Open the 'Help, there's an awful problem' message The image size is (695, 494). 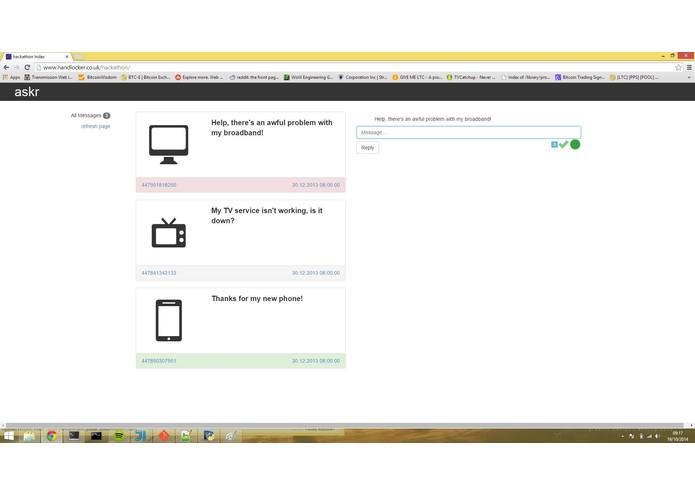click(241, 152)
